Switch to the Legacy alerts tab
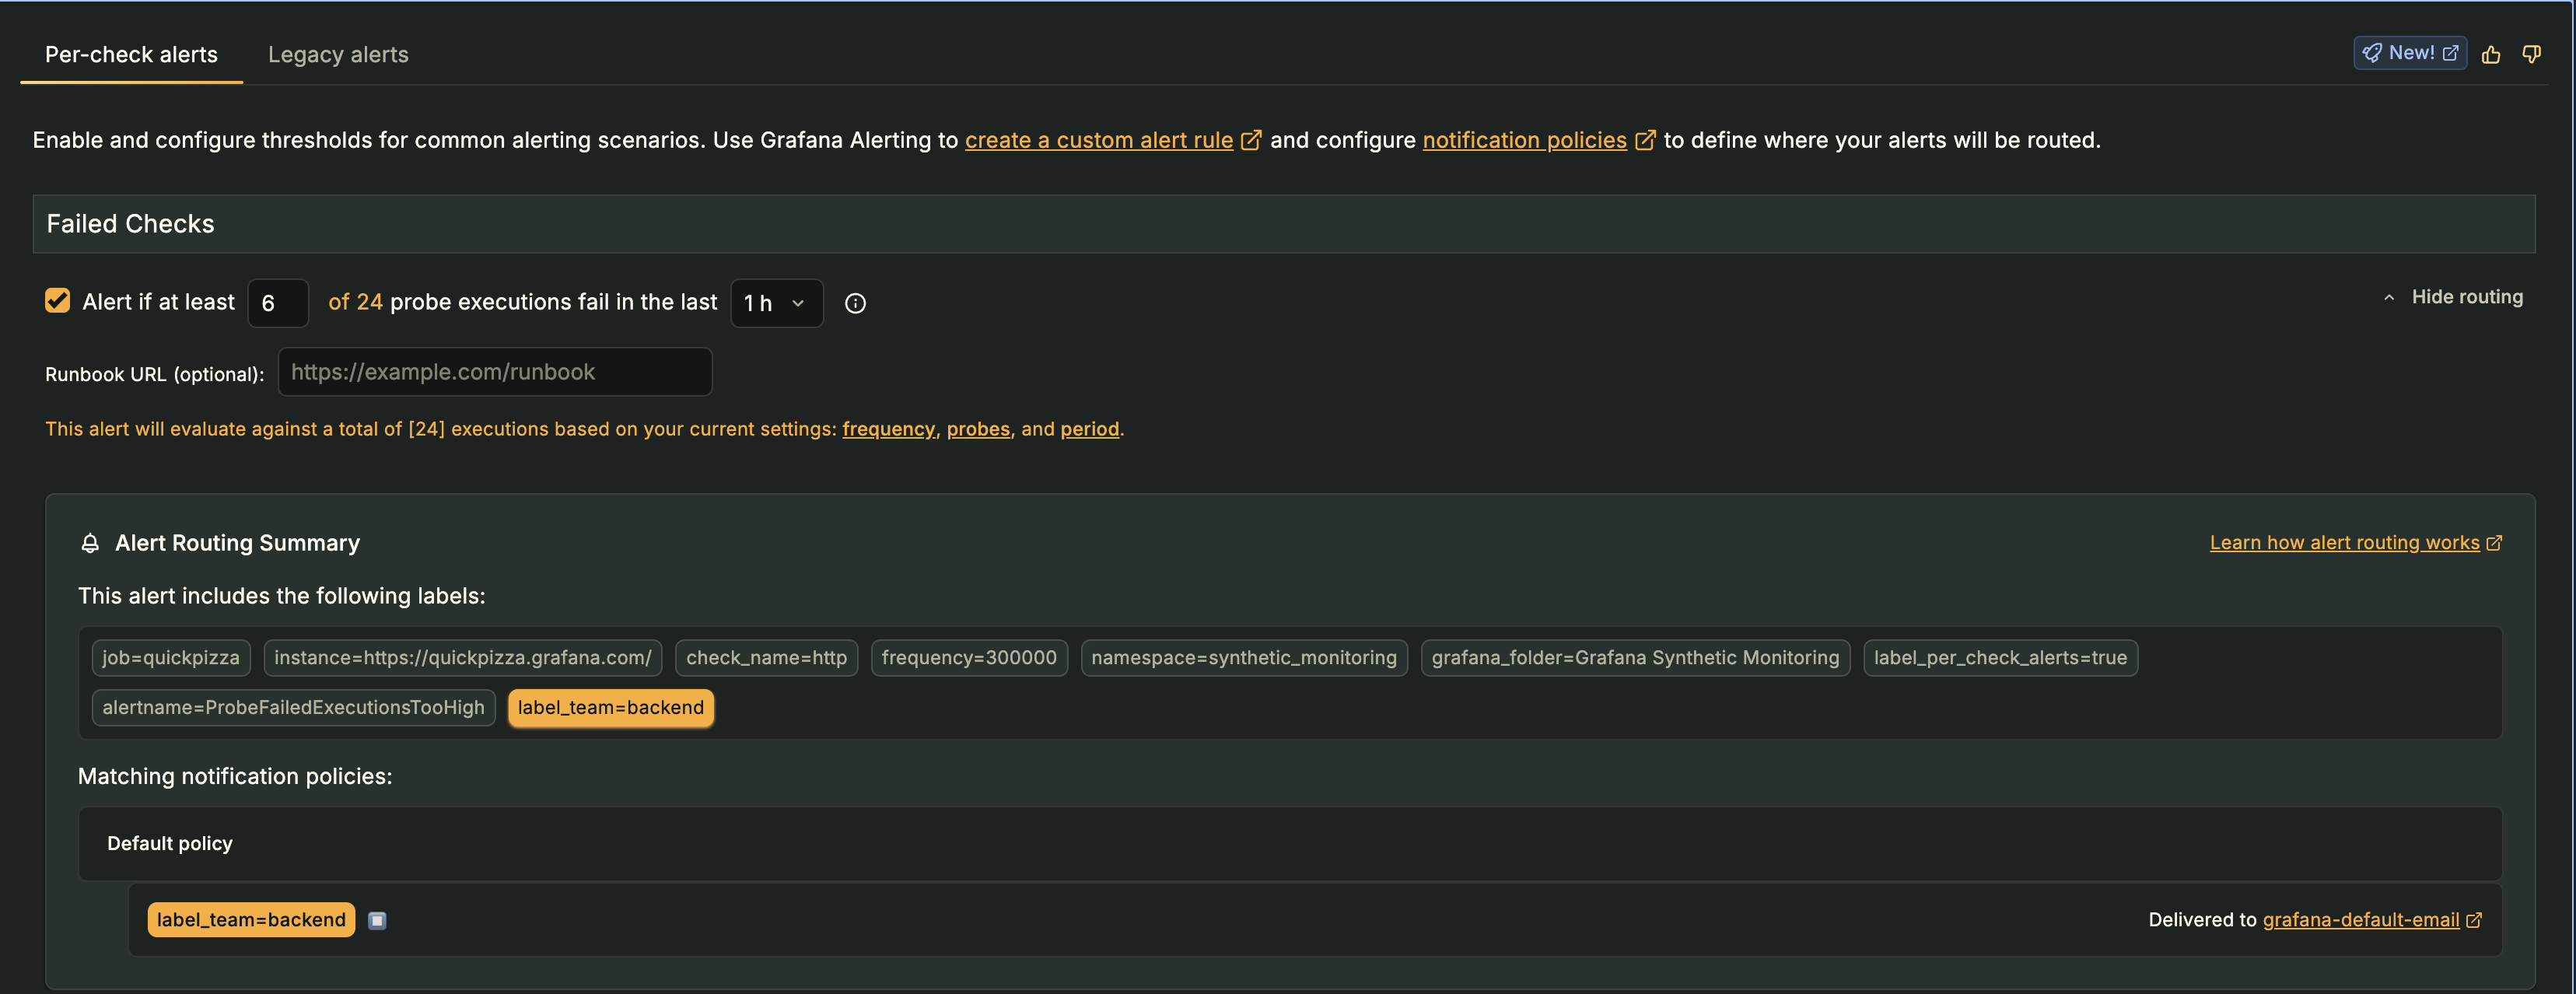 tap(337, 54)
